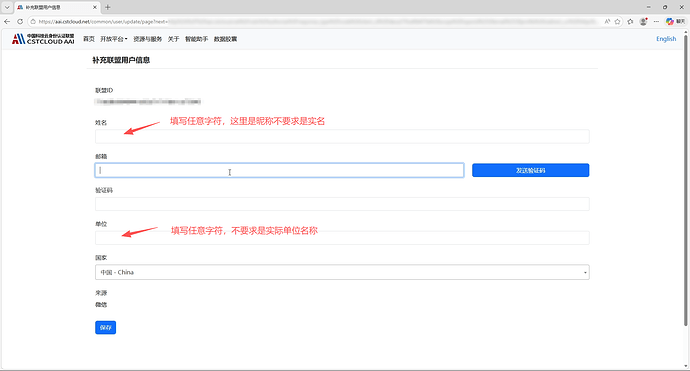The image size is (690, 371).
Task: Restore down the browser window
Action: pos(664,7)
